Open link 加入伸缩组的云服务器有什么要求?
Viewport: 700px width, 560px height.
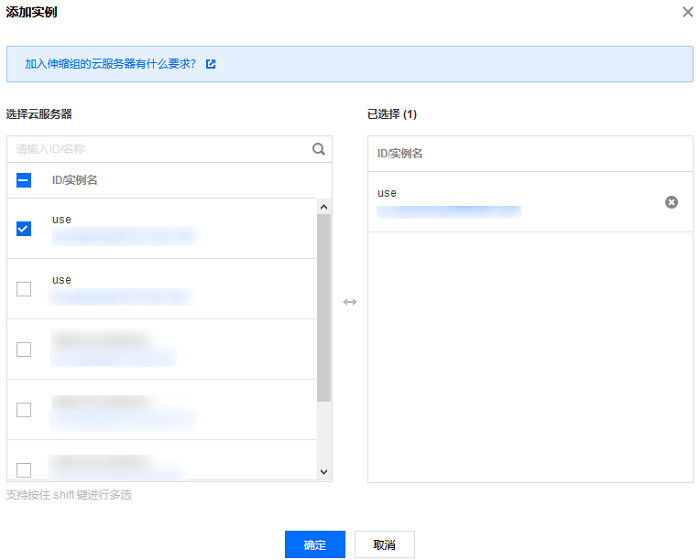tap(110, 64)
